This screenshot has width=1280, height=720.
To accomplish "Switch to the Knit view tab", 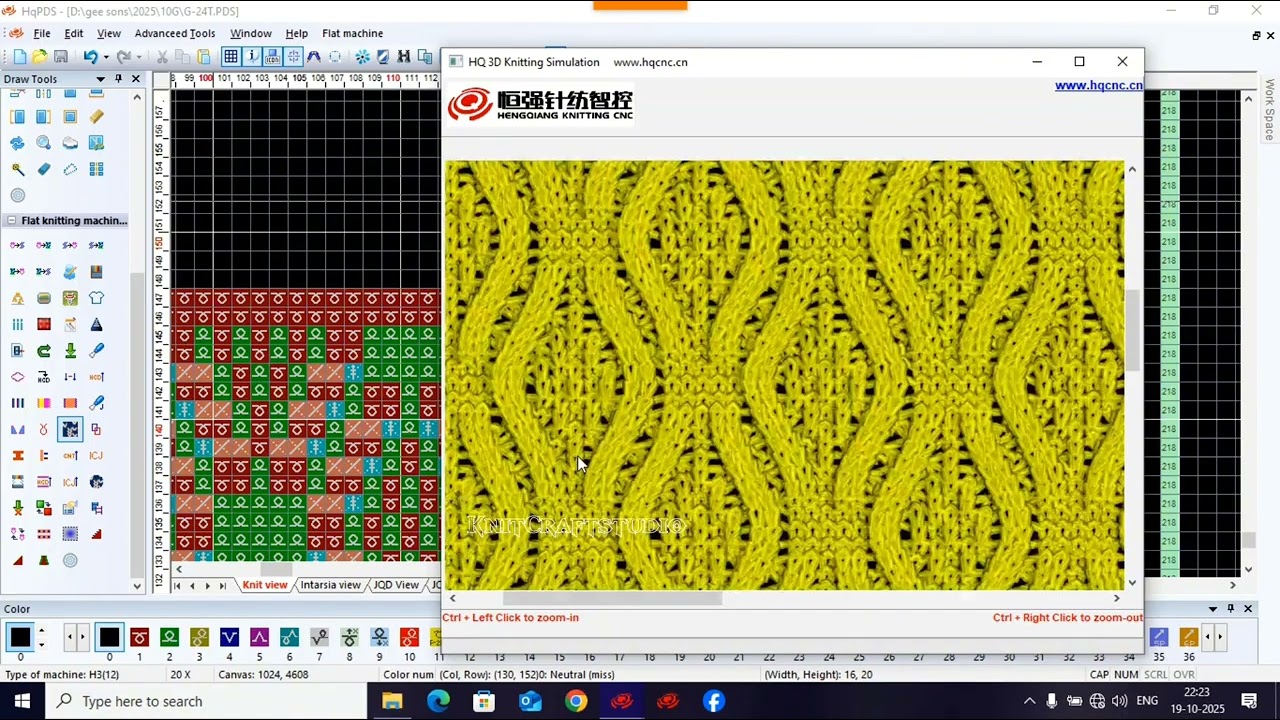I will 265,585.
